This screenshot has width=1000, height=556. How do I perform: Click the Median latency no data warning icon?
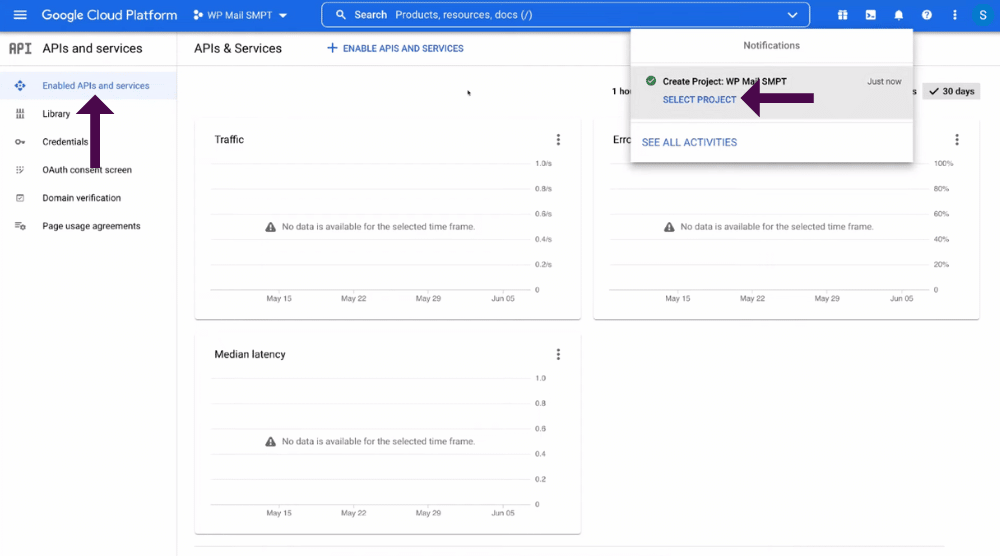point(270,441)
